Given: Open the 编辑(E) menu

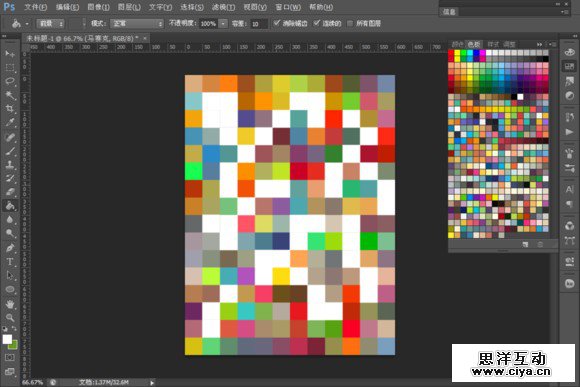Looking at the screenshot, I should (x=67, y=7).
